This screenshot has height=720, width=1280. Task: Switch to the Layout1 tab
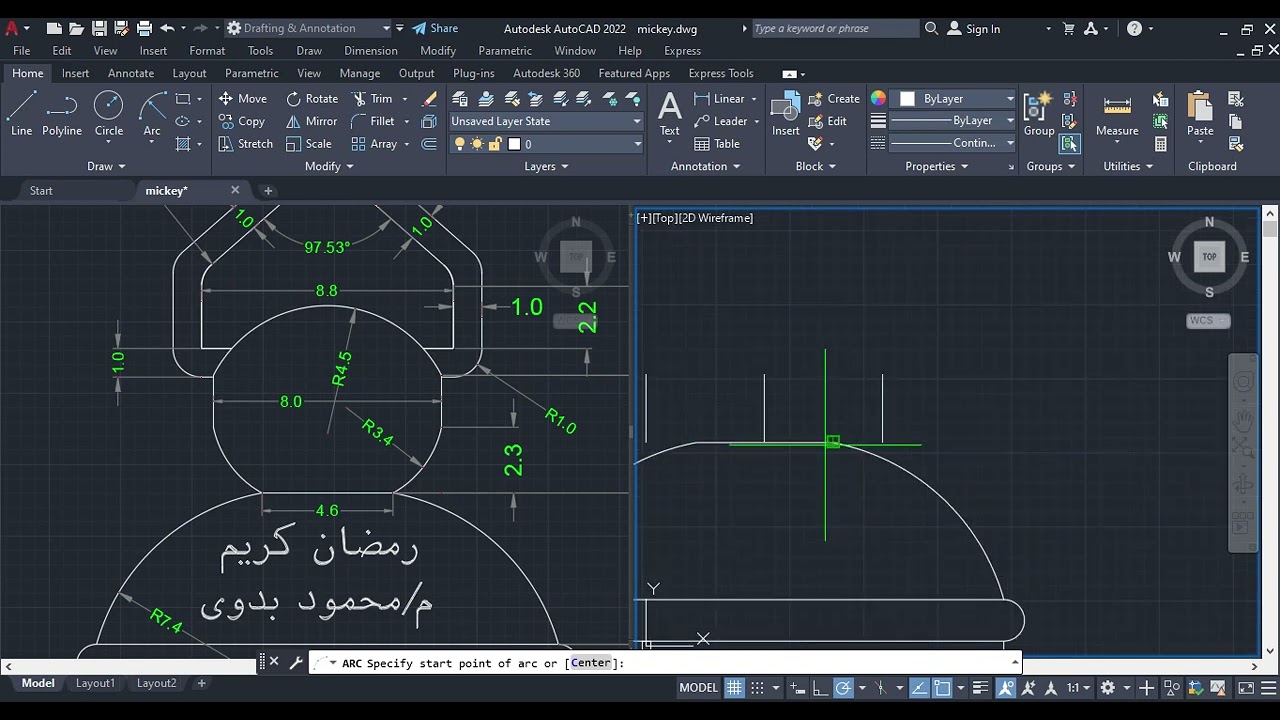(x=95, y=683)
